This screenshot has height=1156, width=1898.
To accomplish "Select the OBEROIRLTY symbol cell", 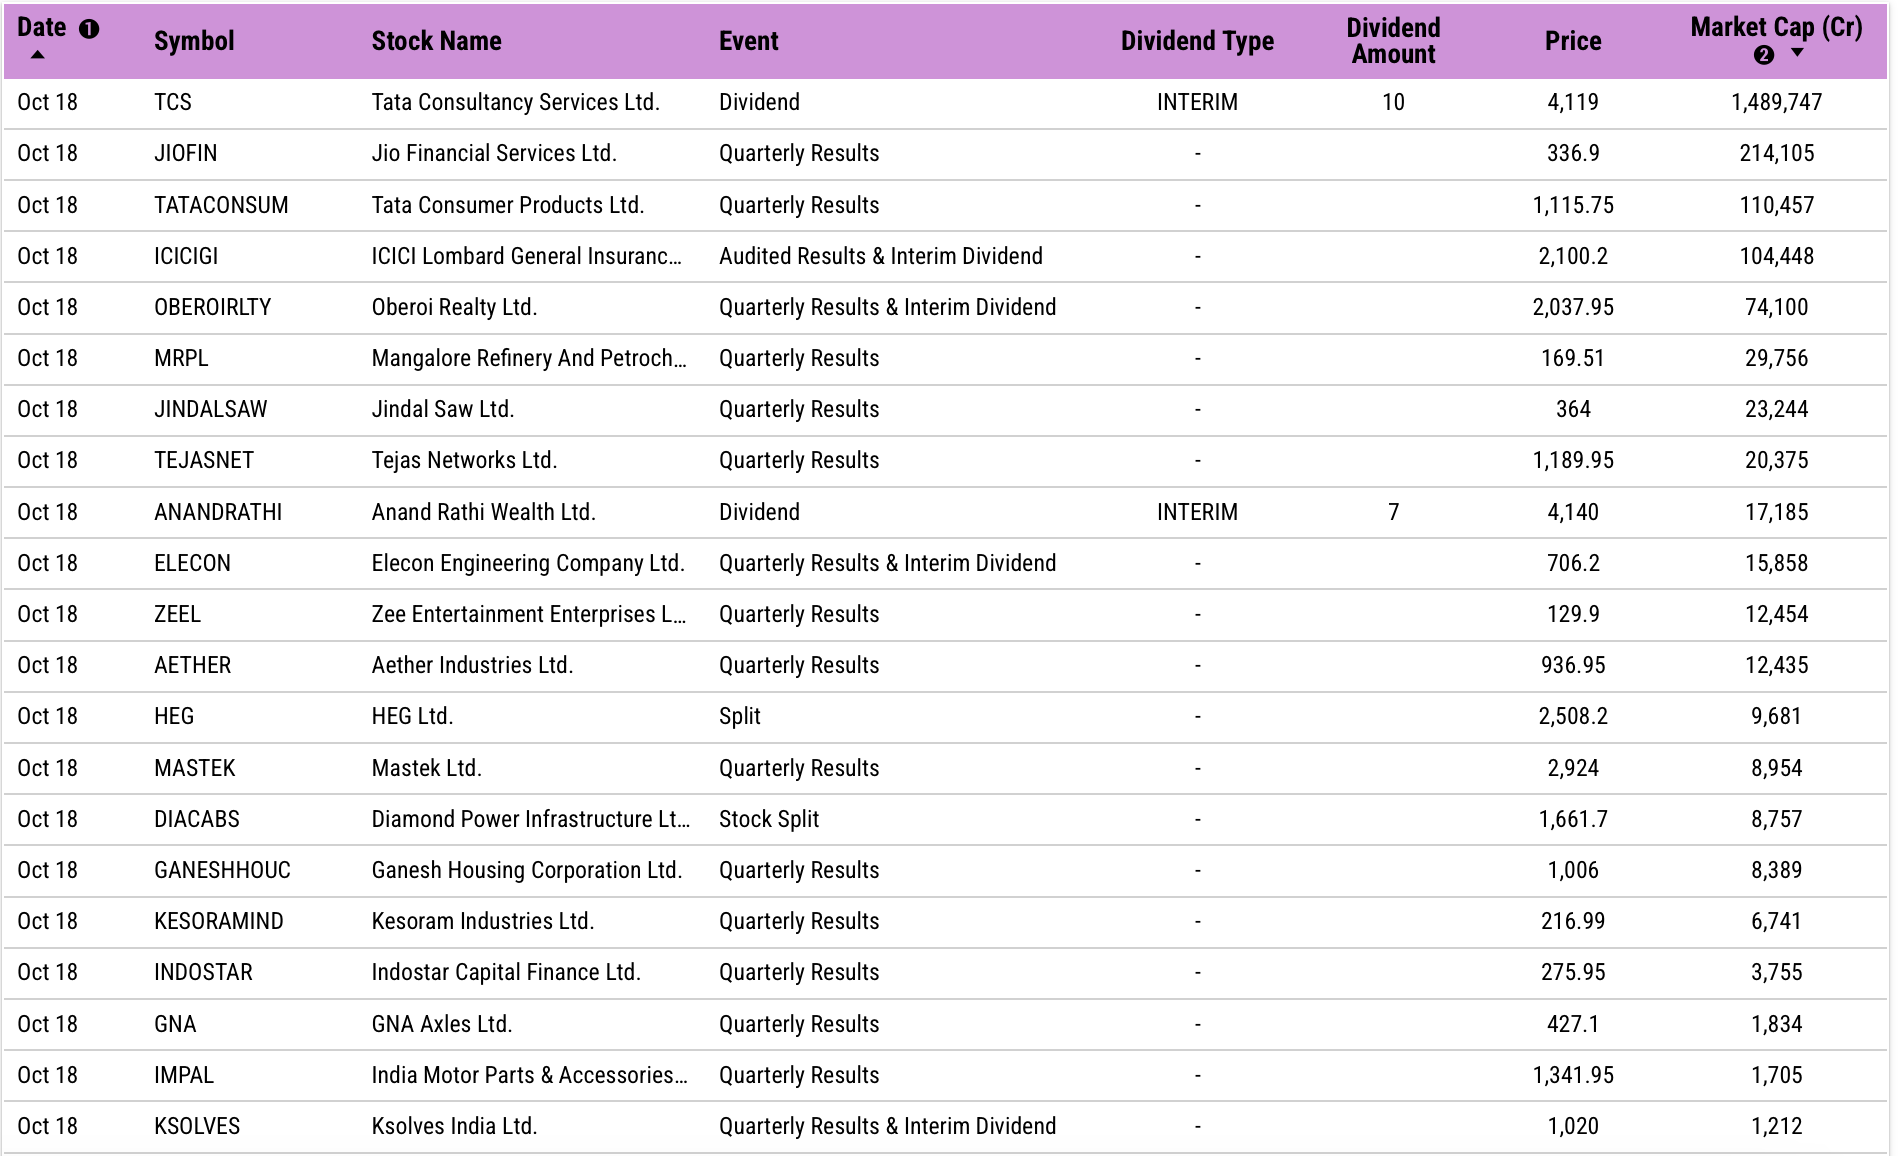I will pos(213,307).
